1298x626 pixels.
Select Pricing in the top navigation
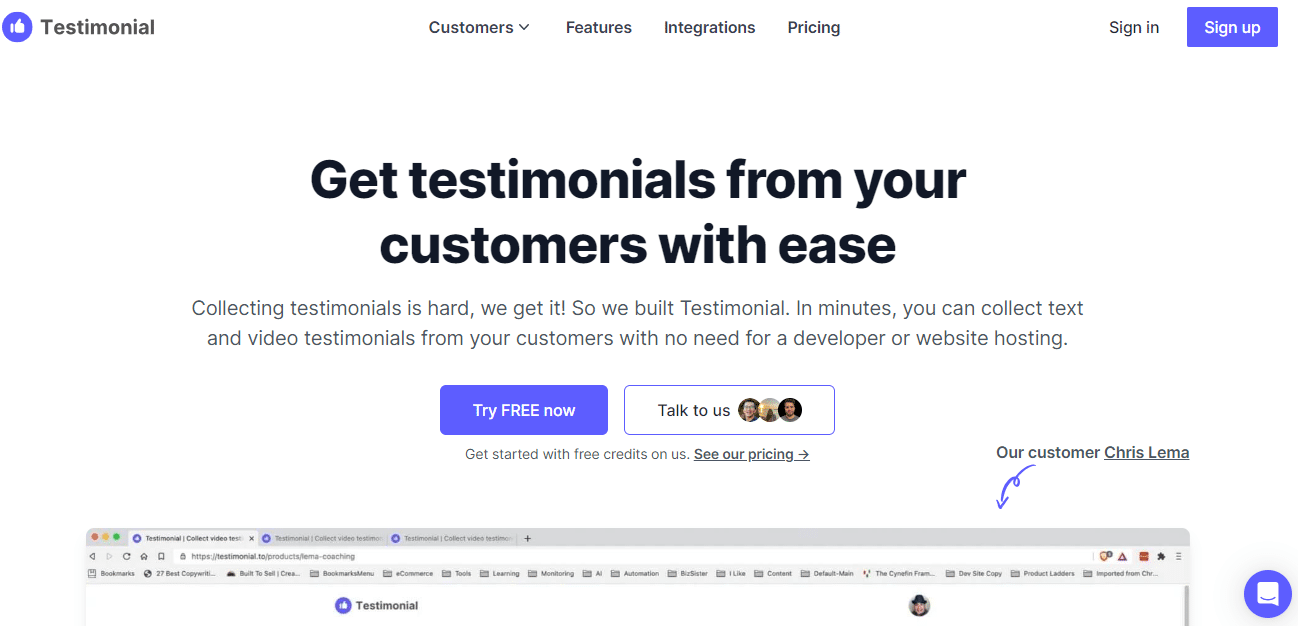[813, 27]
